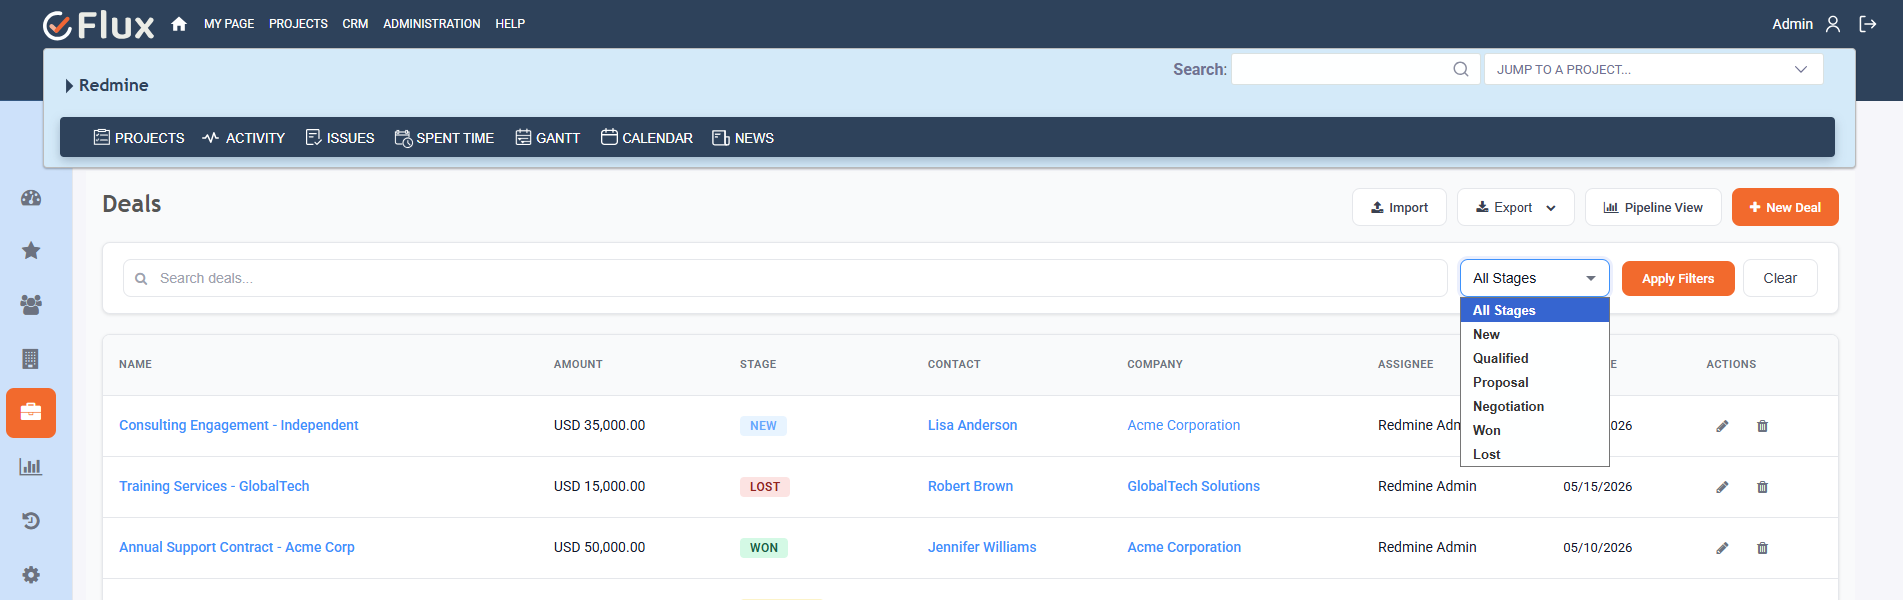This screenshot has height=600, width=1903.
Task: Open the dashboard gauge sidebar icon
Action: (x=31, y=198)
